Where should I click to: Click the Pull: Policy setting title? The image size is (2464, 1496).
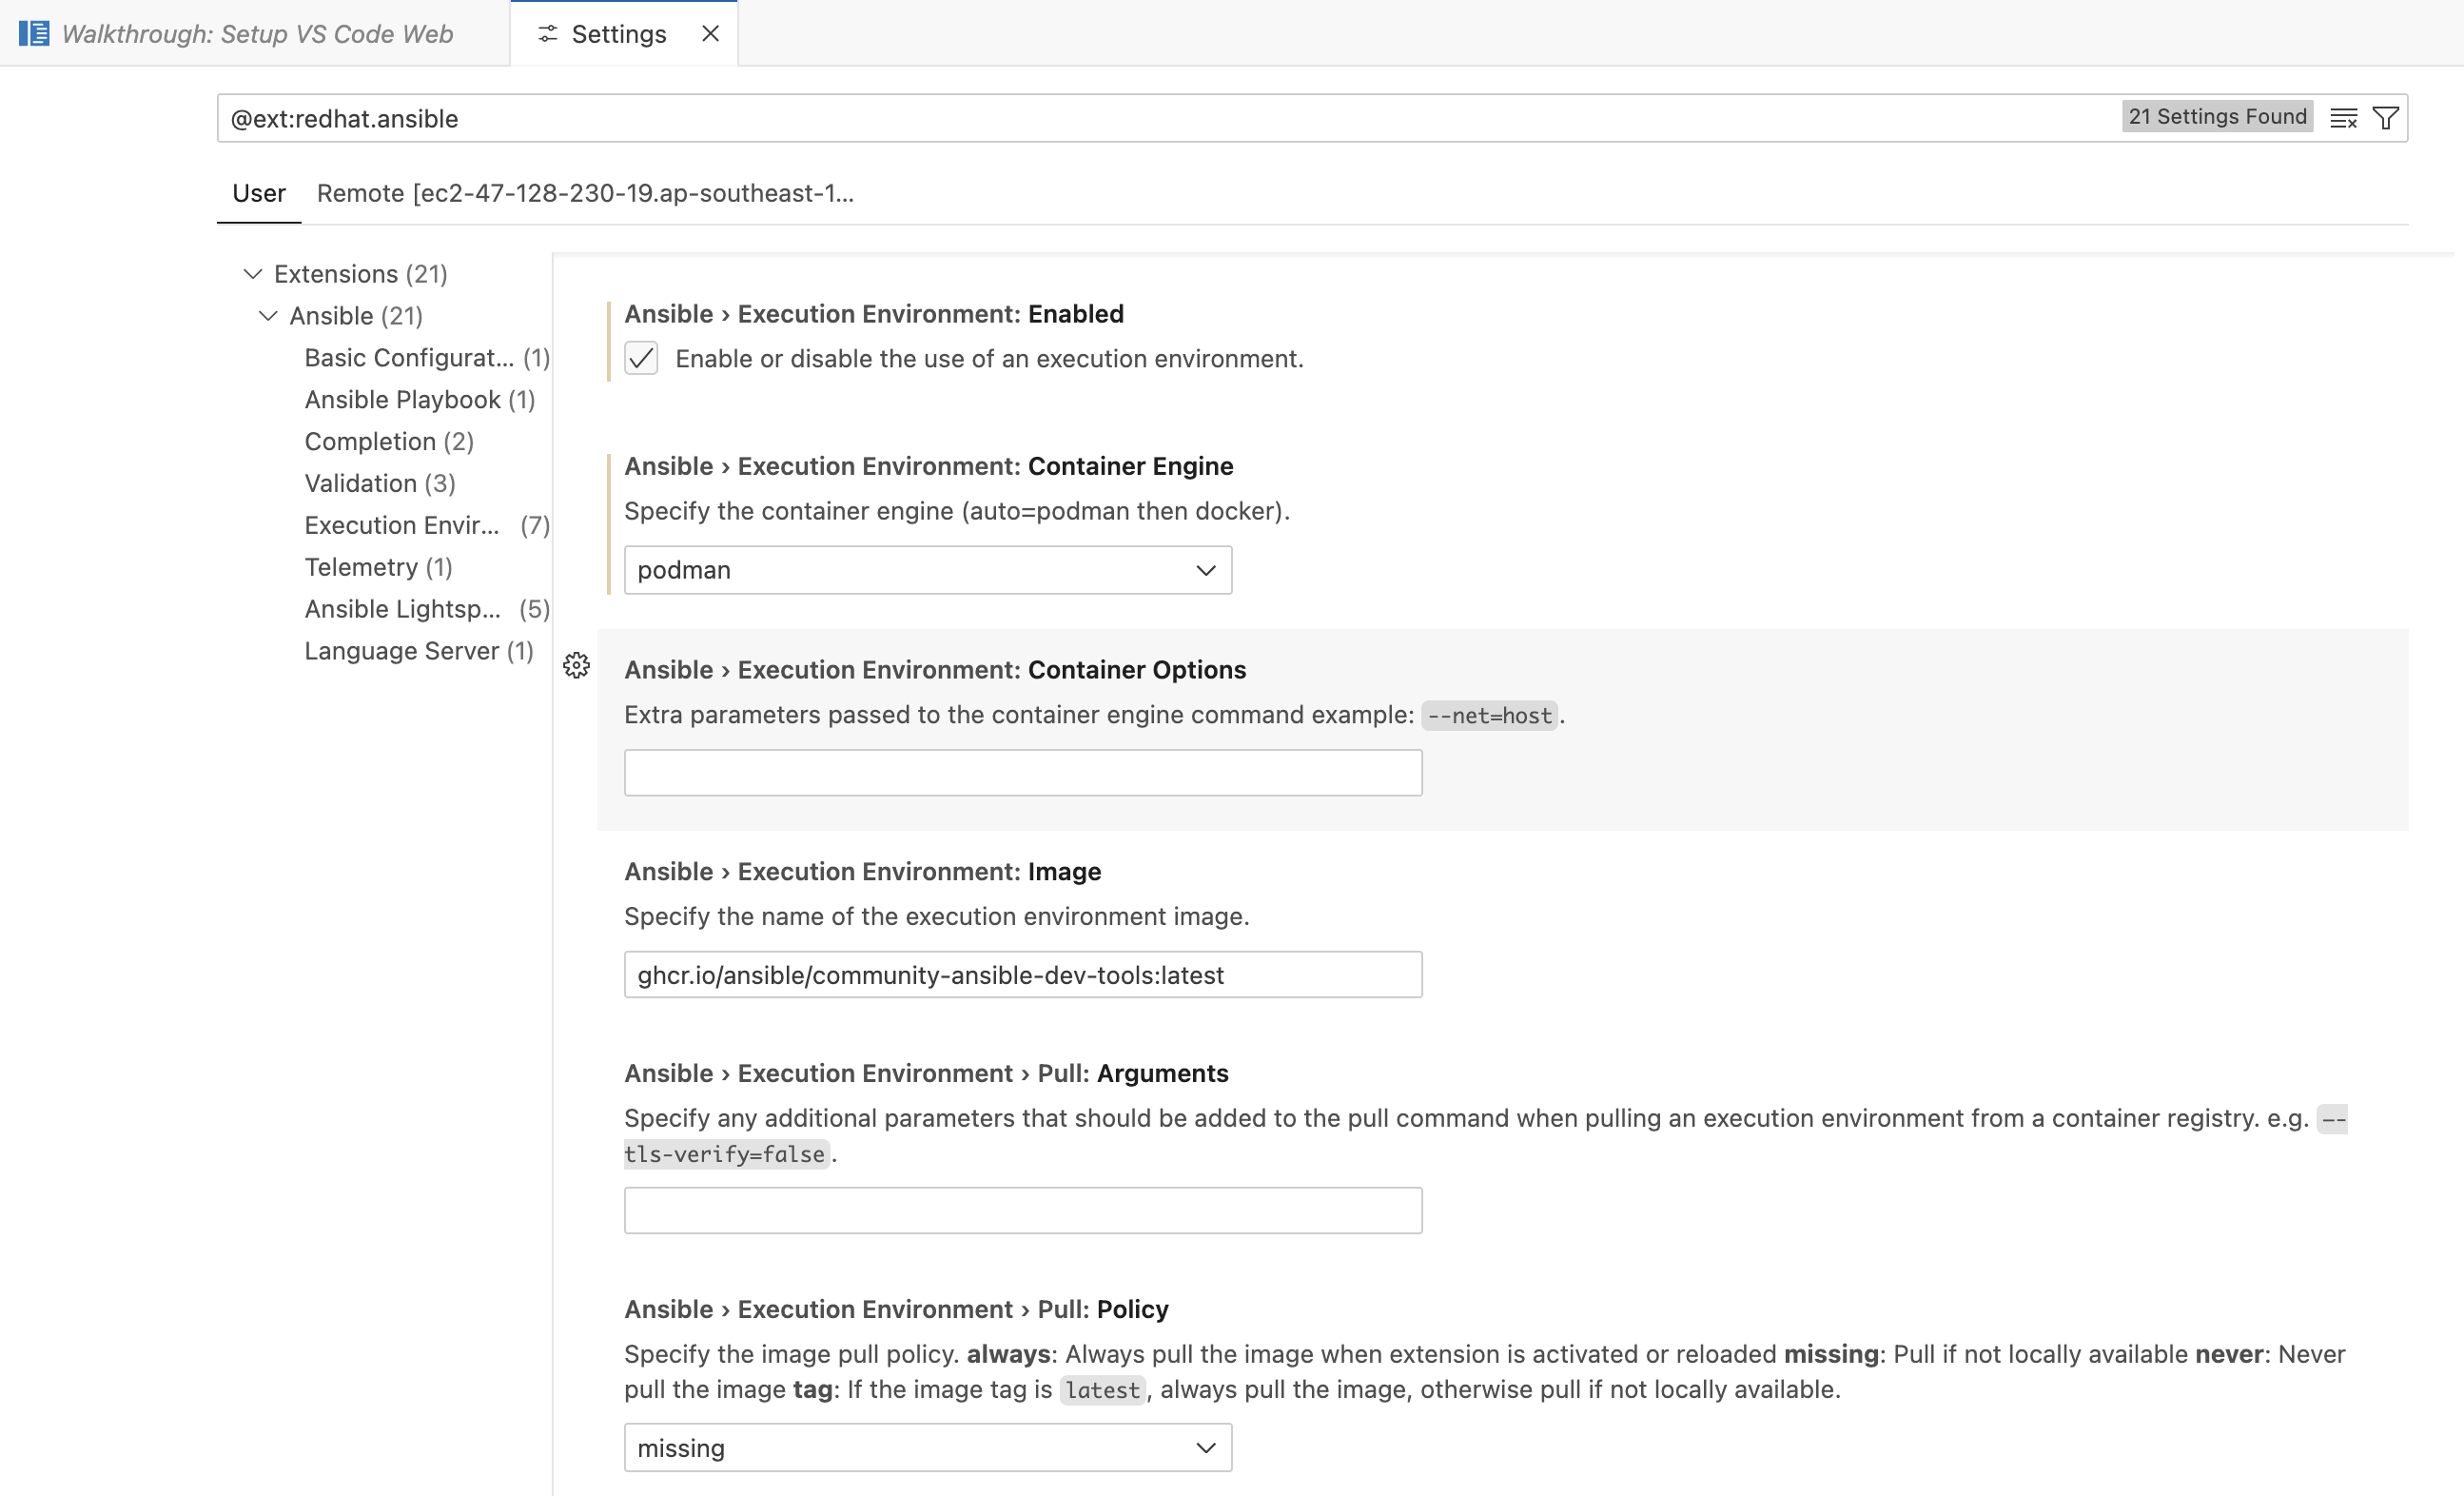897,1310
